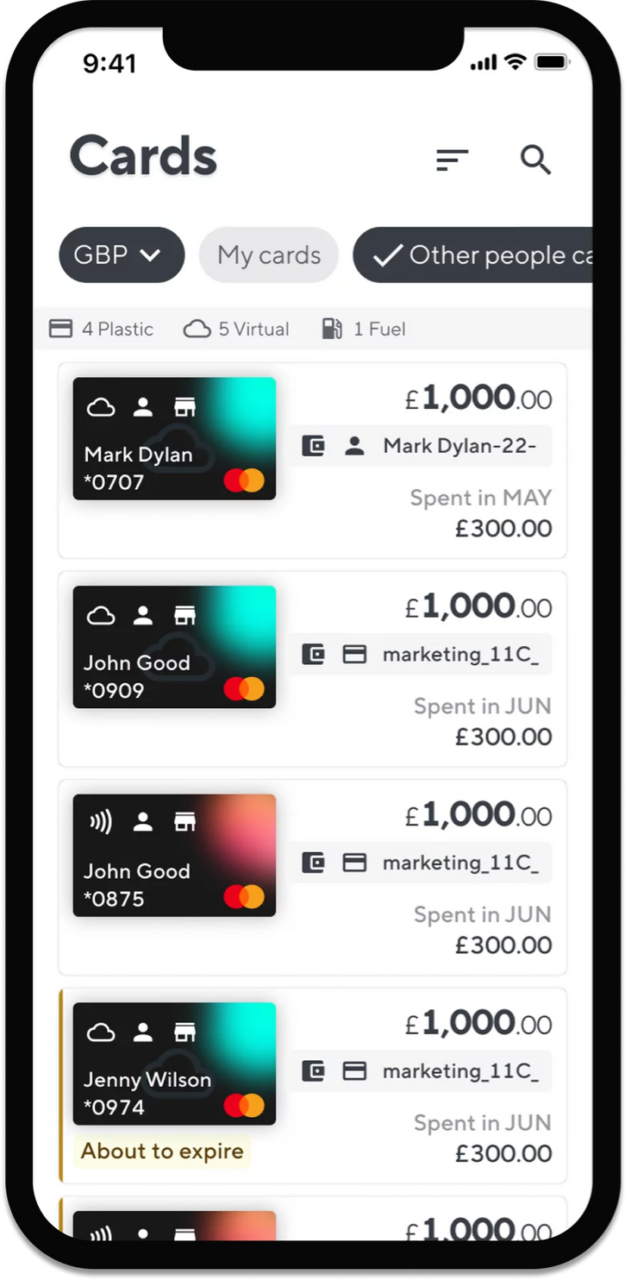Enable the GBP currency filter

point(121,255)
